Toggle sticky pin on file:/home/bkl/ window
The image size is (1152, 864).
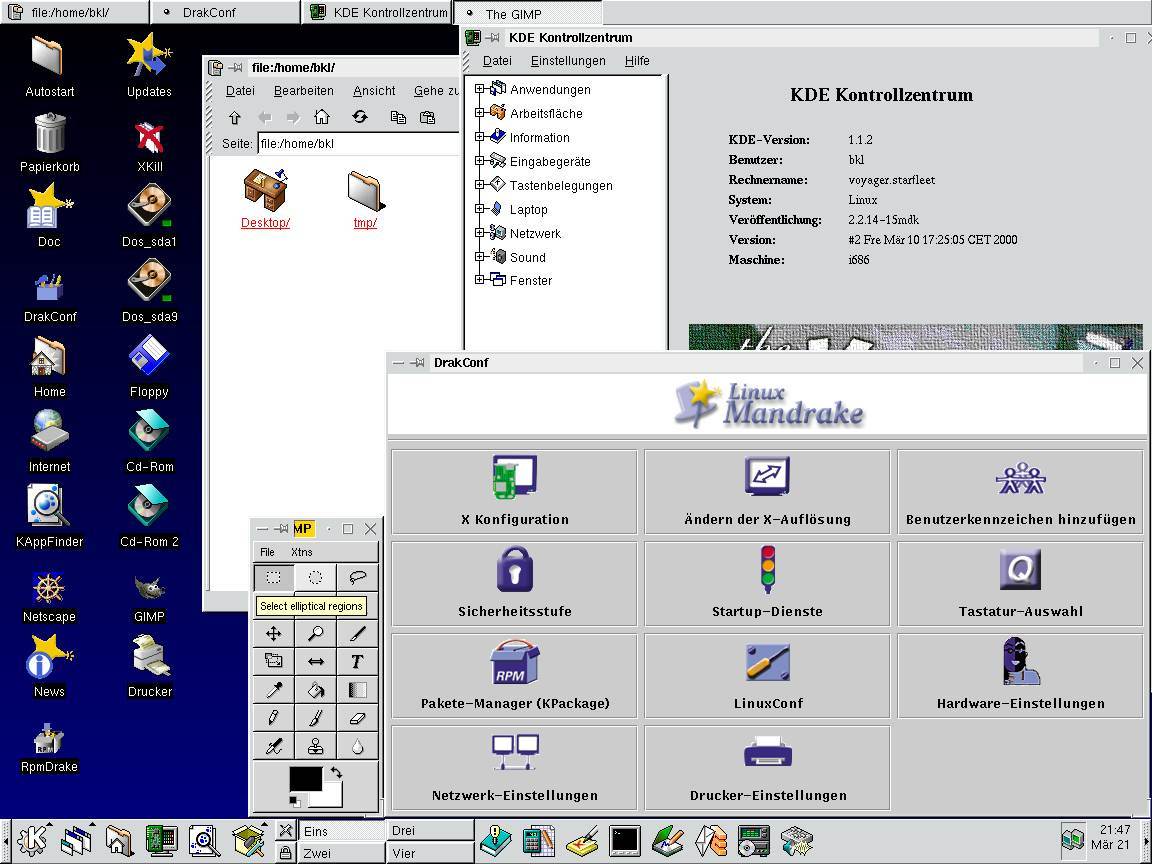[x=235, y=68]
